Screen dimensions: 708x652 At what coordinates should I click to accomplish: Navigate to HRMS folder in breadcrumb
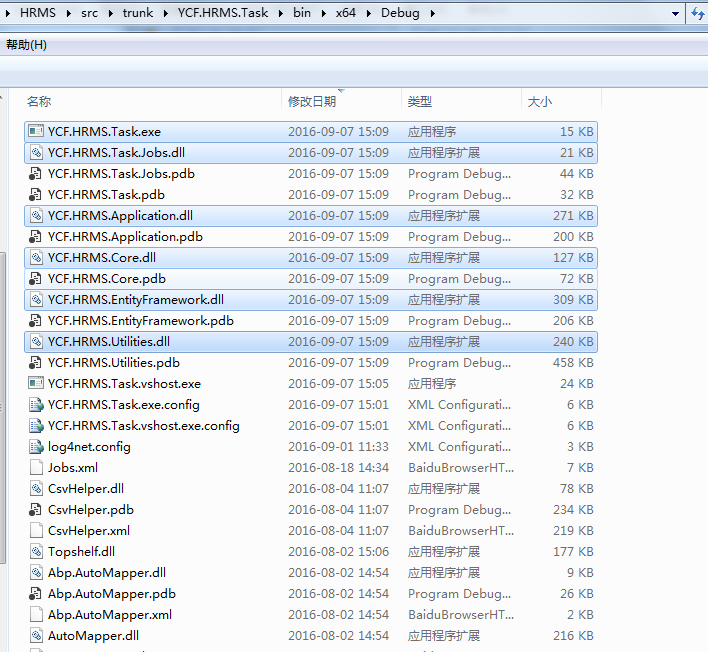(38, 13)
